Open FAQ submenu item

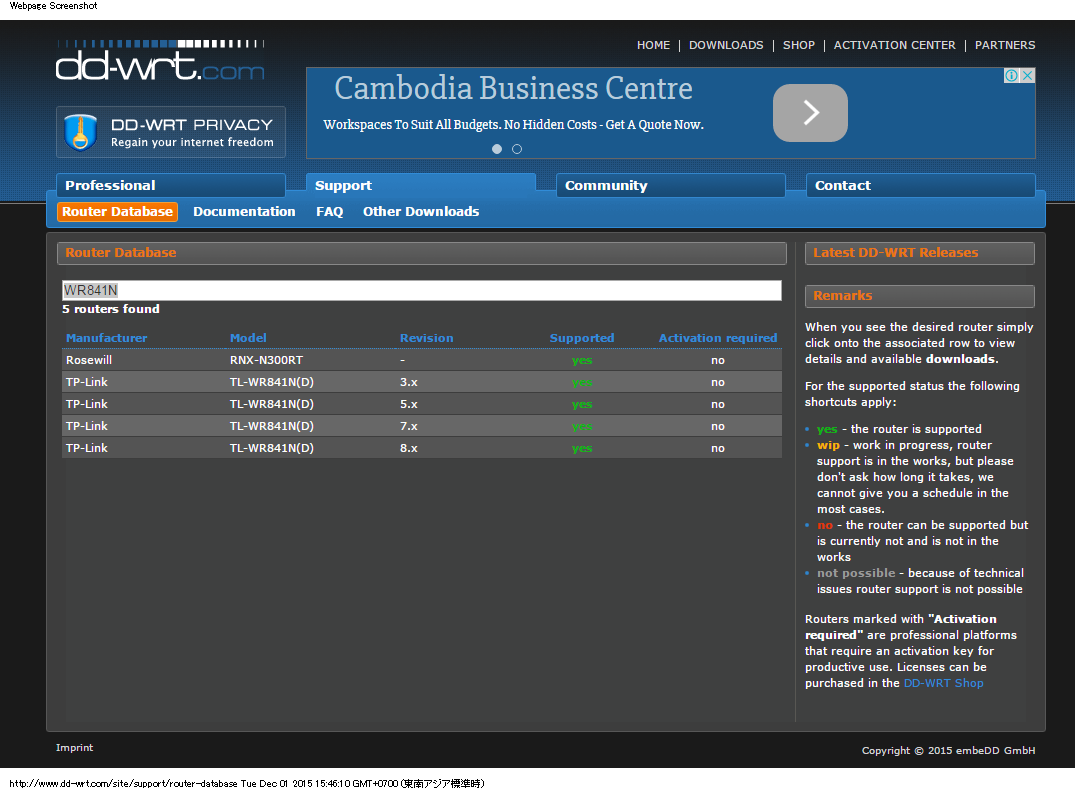(x=329, y=212)
